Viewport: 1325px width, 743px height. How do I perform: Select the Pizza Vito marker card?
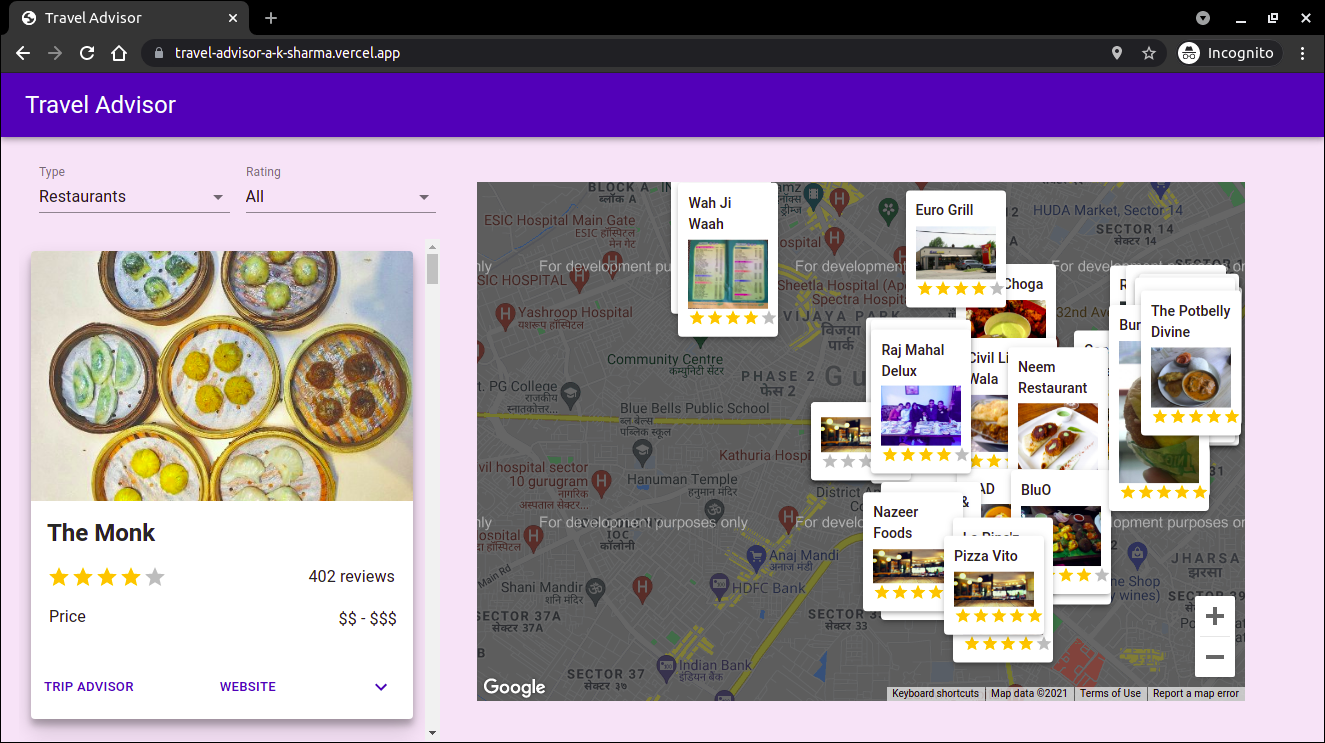[x=994, y=585]
